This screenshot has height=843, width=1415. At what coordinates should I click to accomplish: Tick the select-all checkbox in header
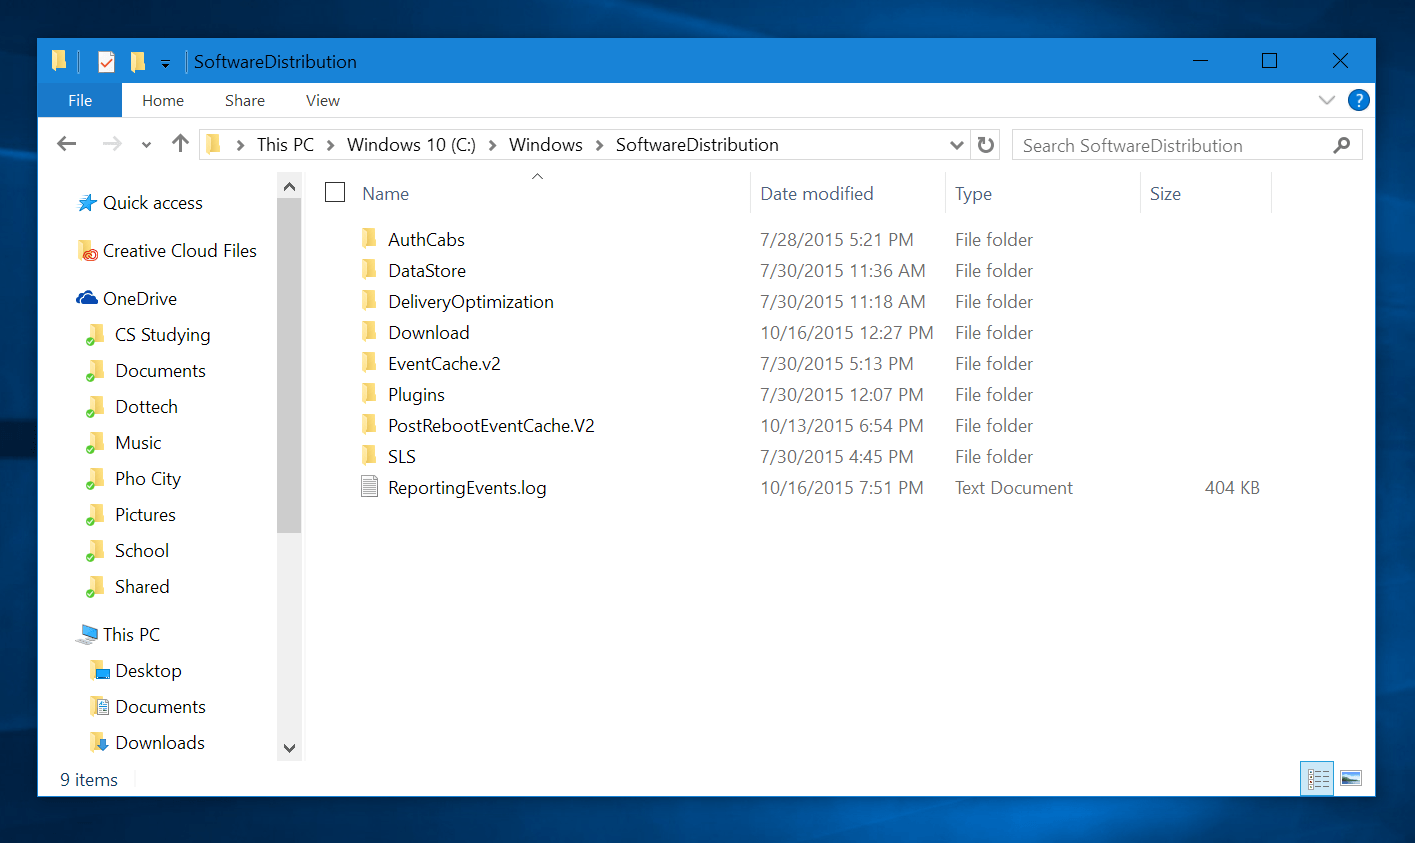(x=335, y=192)
